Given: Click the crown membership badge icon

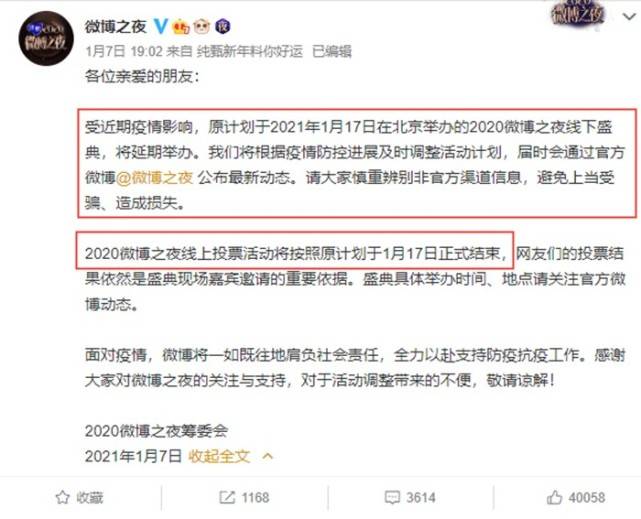Looking at the screenshot, I should 181,27.
